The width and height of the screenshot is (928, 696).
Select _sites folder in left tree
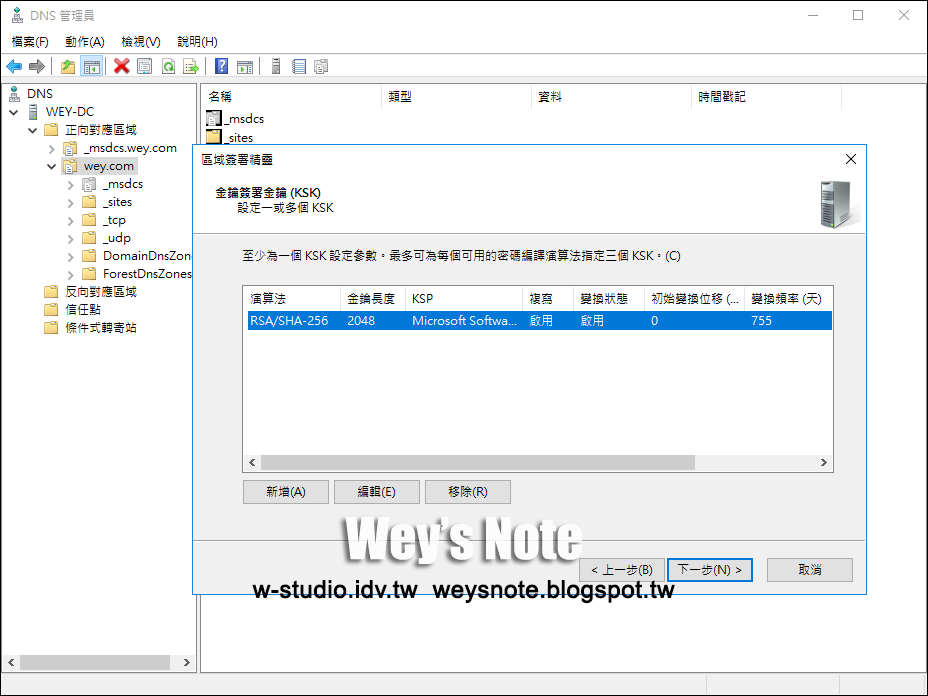click(117, 202)
